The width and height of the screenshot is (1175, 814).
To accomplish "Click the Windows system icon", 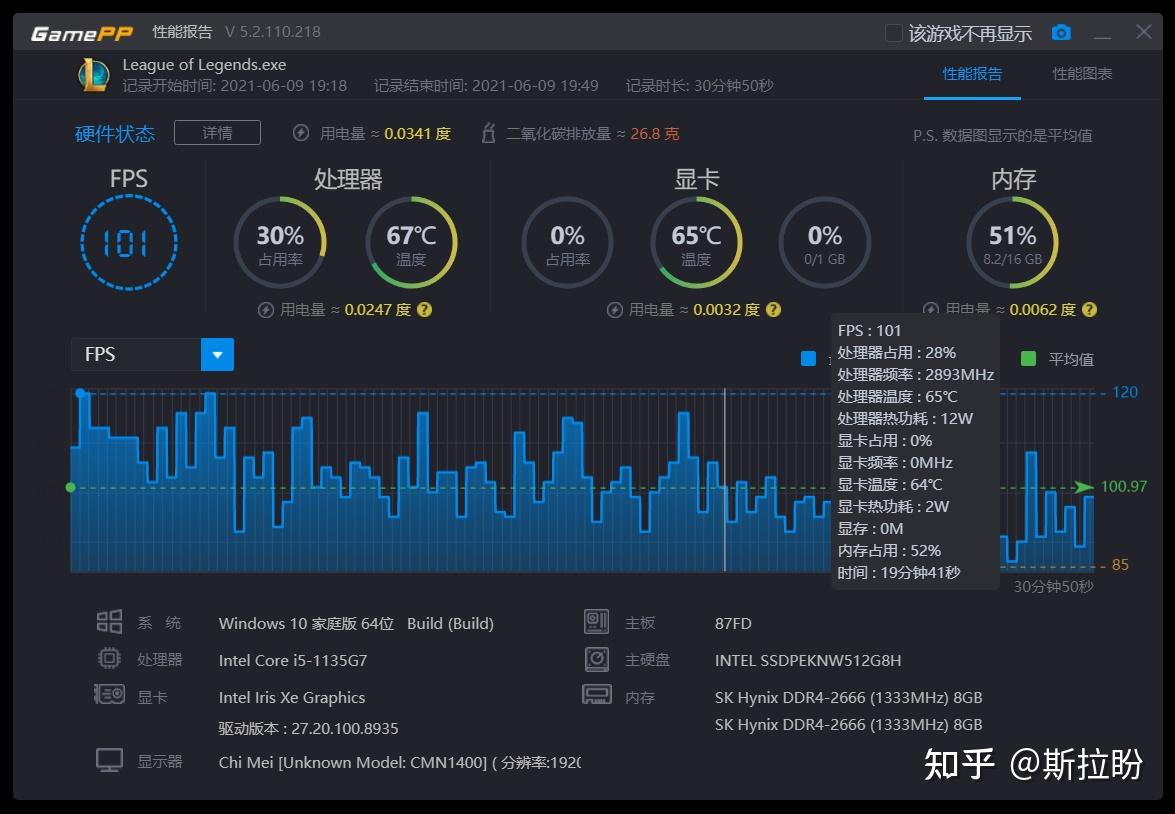I will click(x=109, y=622).
